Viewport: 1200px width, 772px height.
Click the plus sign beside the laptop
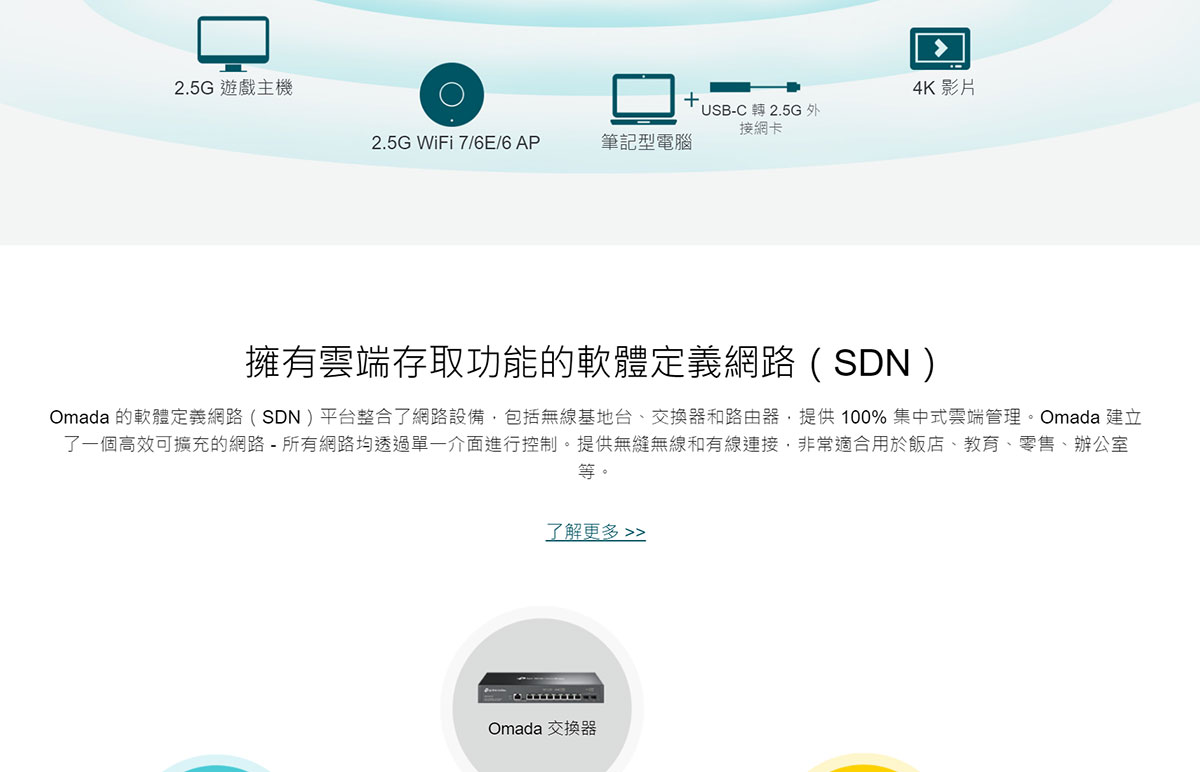pos(691,100)
